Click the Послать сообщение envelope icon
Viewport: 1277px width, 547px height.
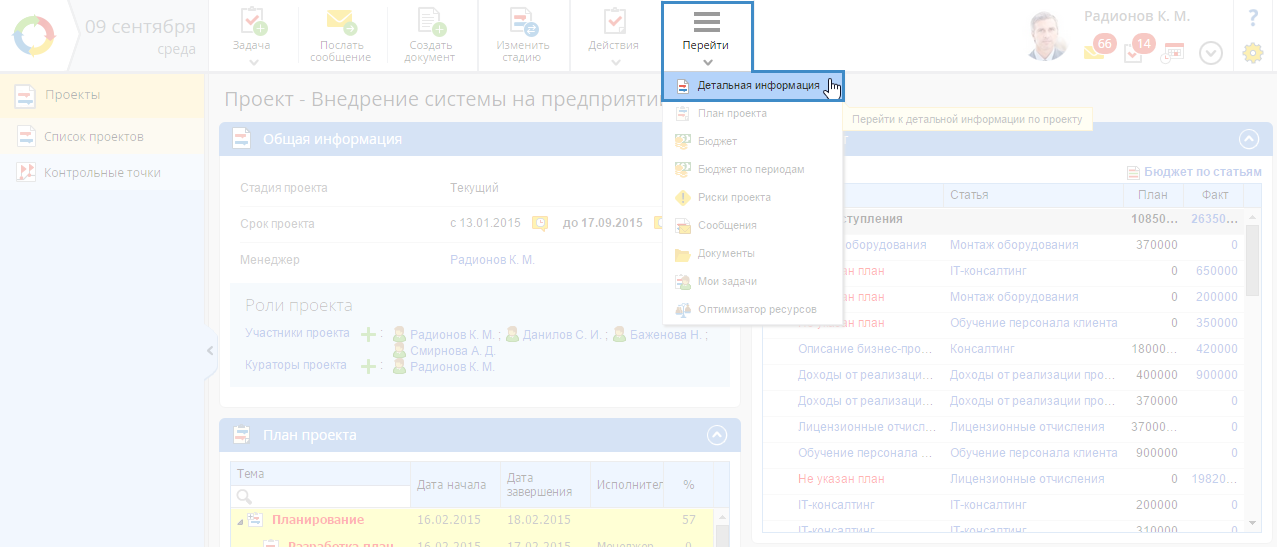(x=341, y=24)
